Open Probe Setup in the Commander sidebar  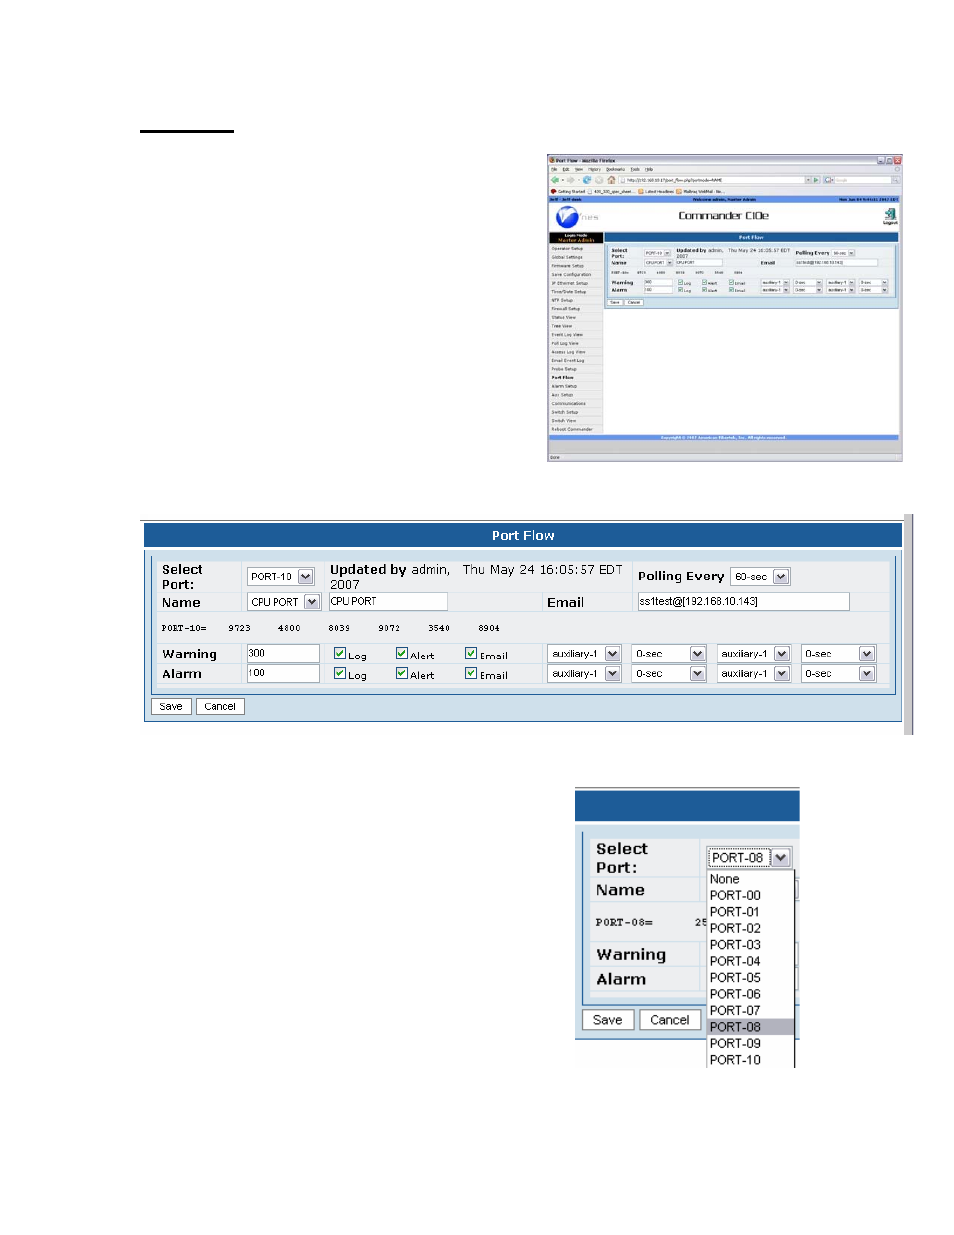564,369
